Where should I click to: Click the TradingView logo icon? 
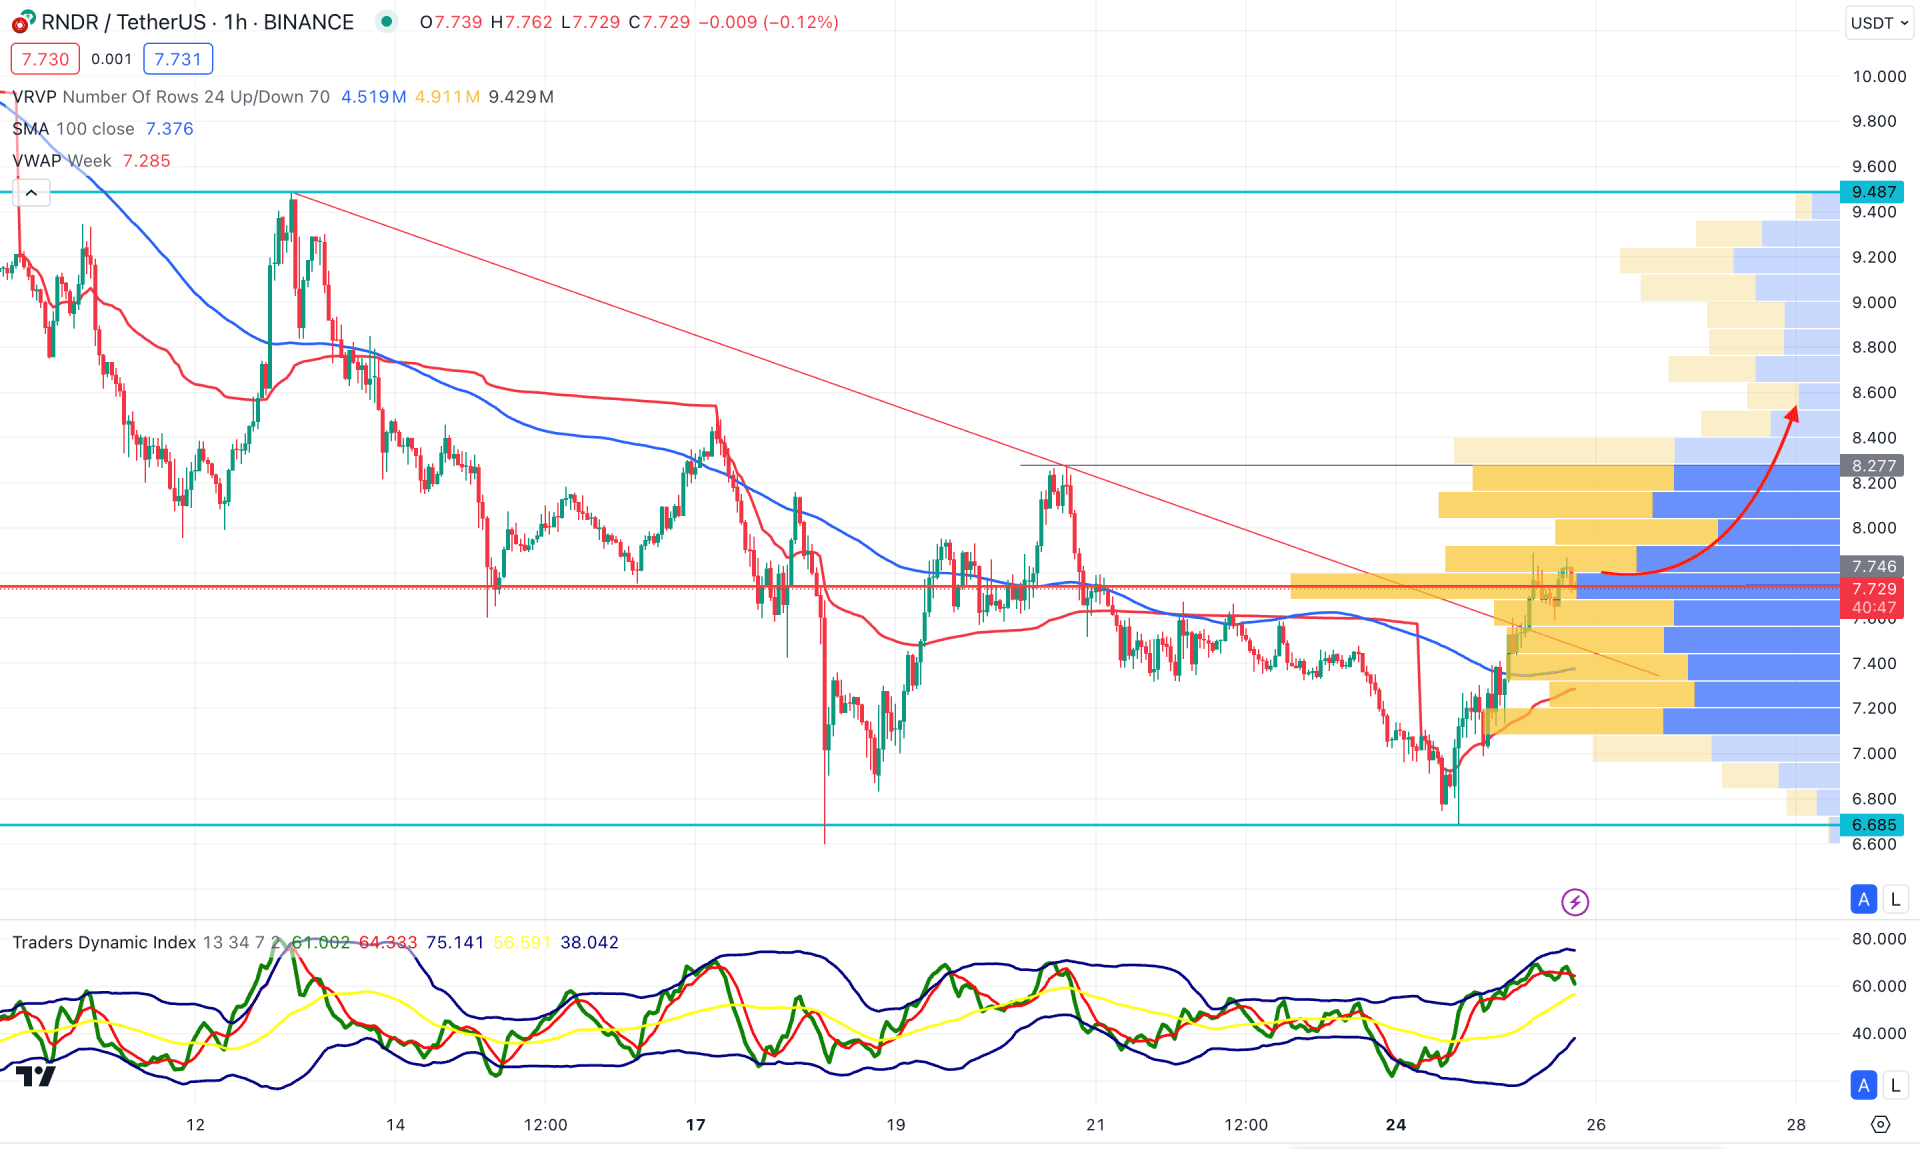coord(36,1076)
